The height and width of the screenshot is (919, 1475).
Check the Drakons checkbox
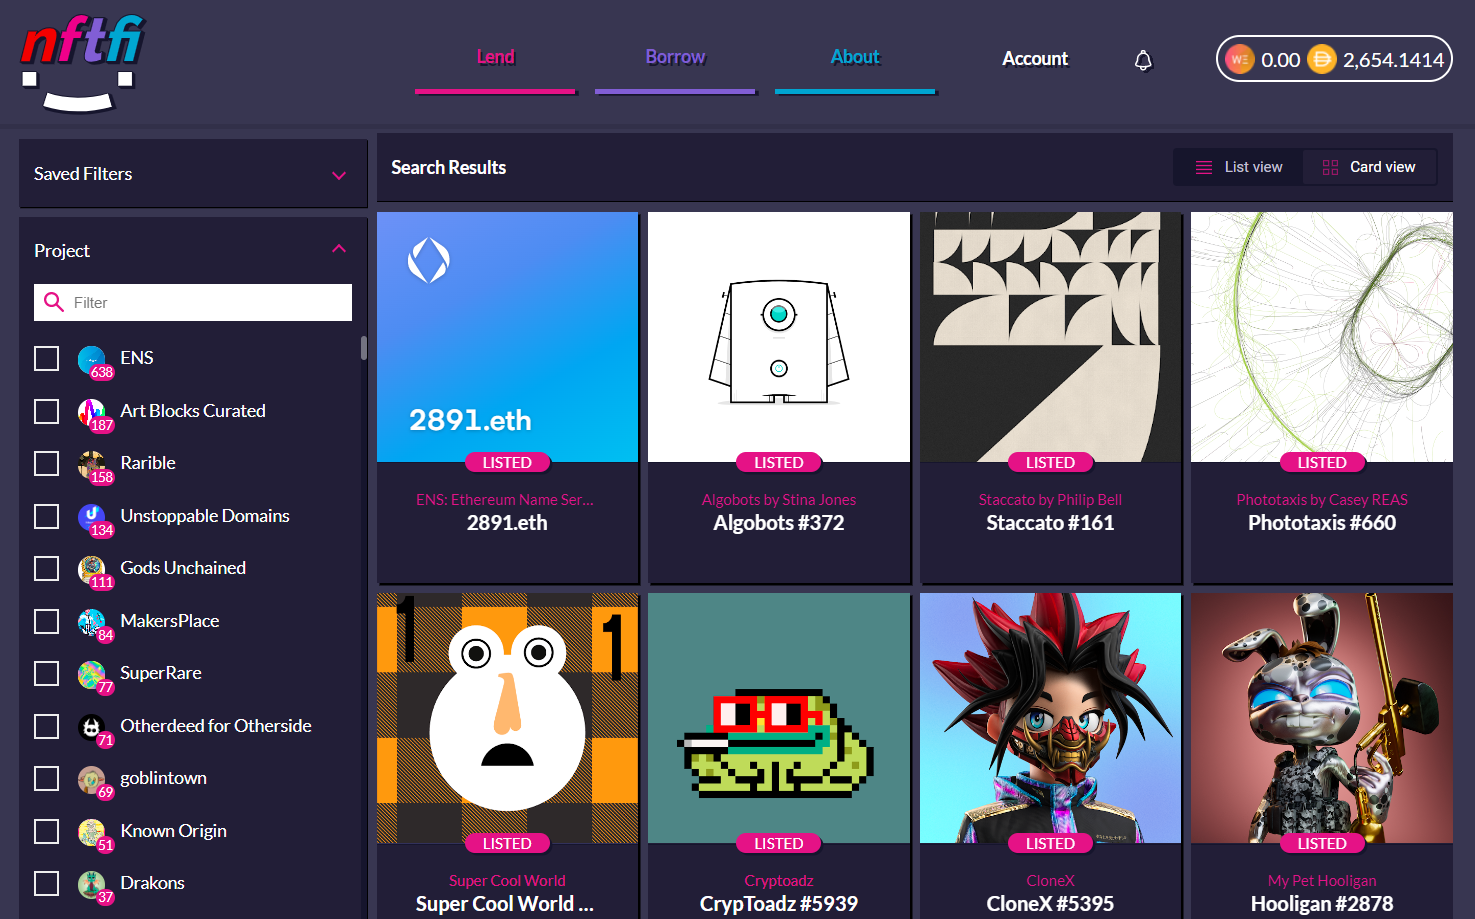pyautogui.click(x=47, y=883)
